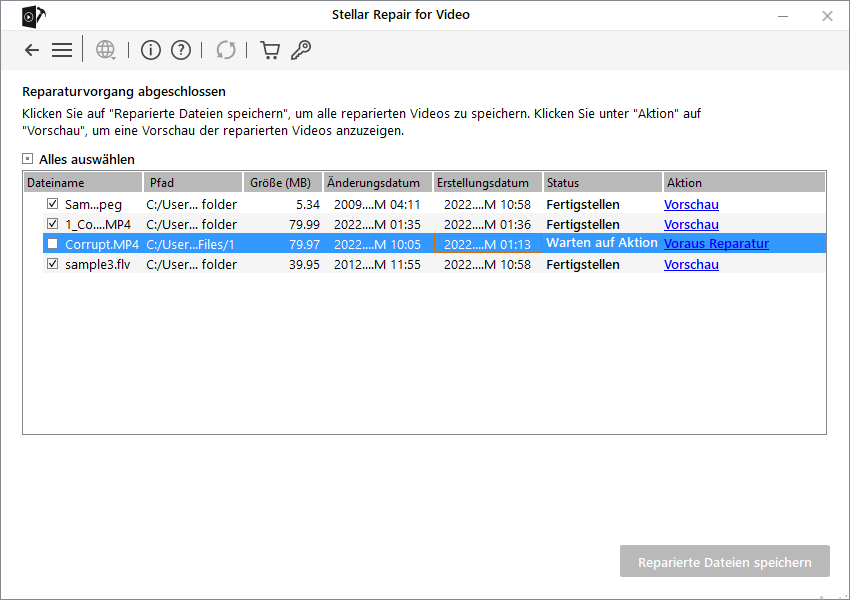The width and height of the screenshot is (850, 600).
Task: Click the info (about) icon
Action: [x=151, y=50]
